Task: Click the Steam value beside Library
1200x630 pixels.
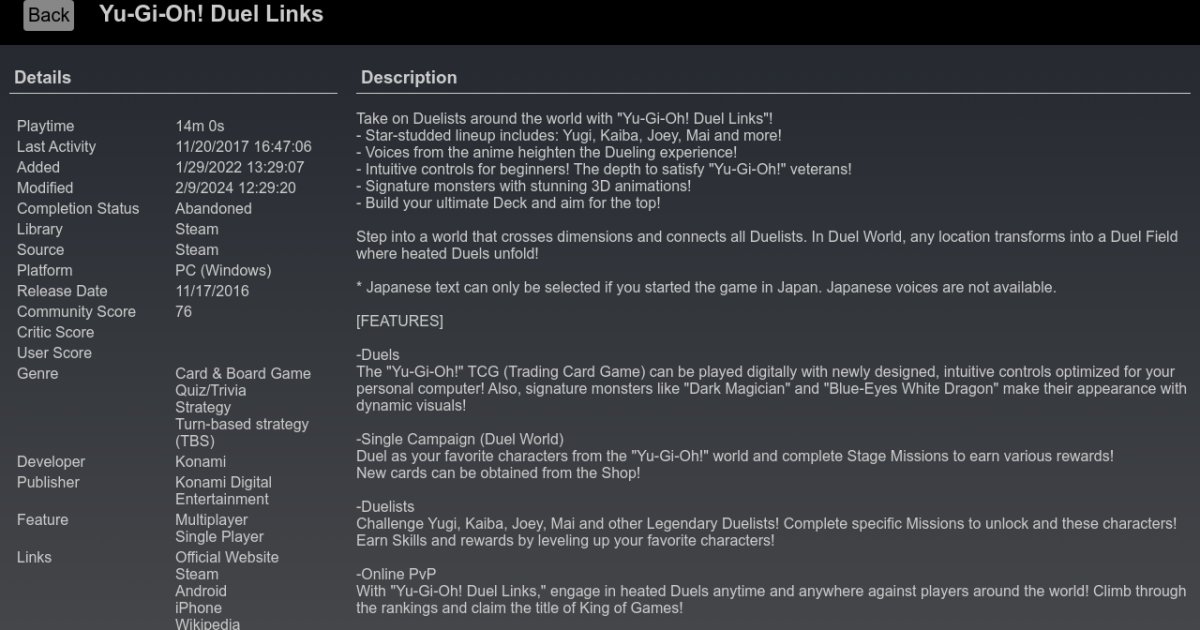Action: click(x=197, y=229)
